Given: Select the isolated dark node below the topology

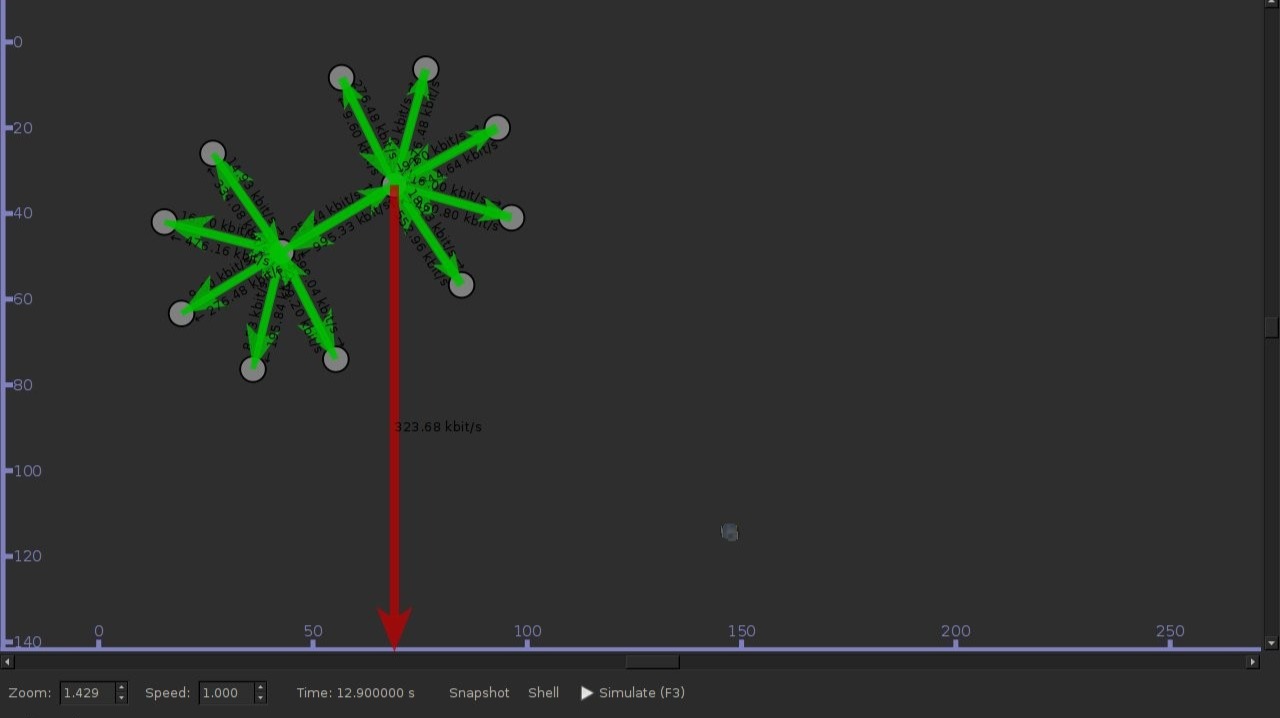Looking at the screenshot, I should [728, 532].
